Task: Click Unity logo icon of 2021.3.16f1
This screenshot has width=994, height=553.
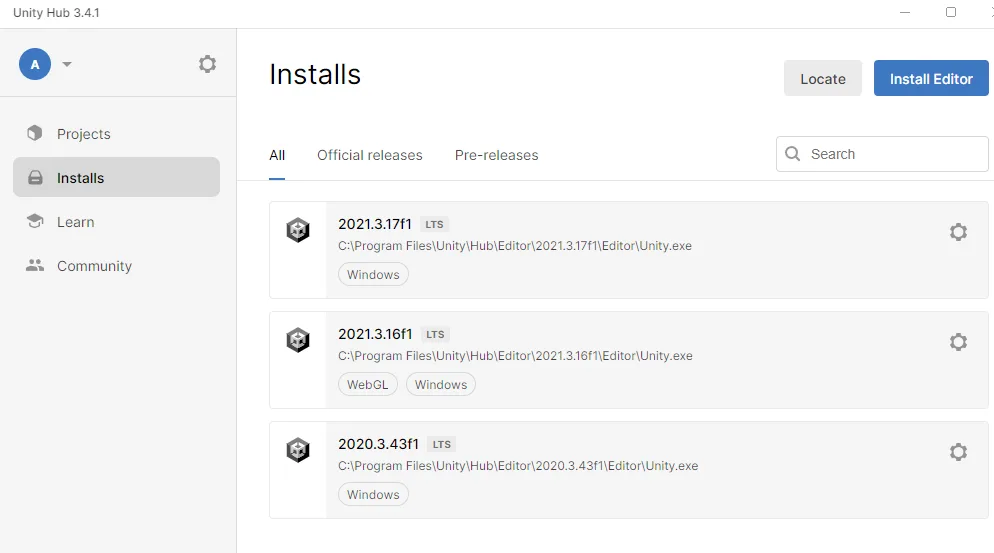Action: click(x=298, y=340)
